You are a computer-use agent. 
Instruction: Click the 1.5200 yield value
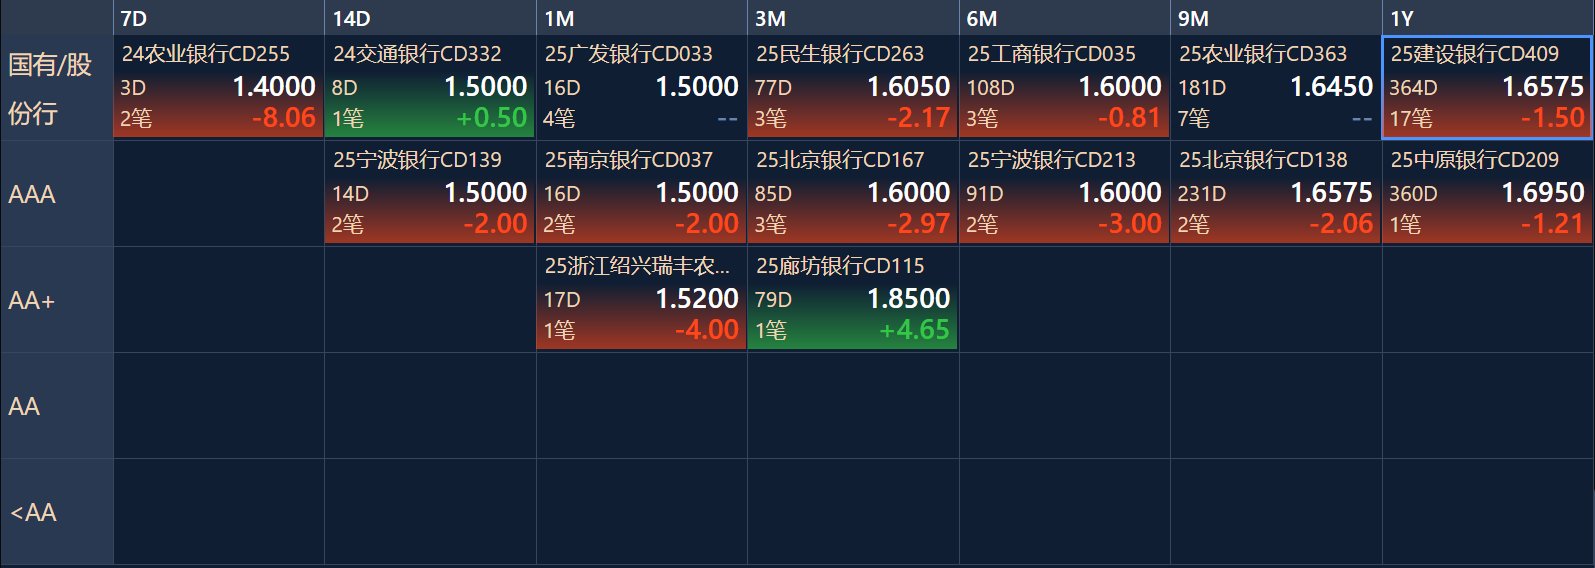(697, 299)
